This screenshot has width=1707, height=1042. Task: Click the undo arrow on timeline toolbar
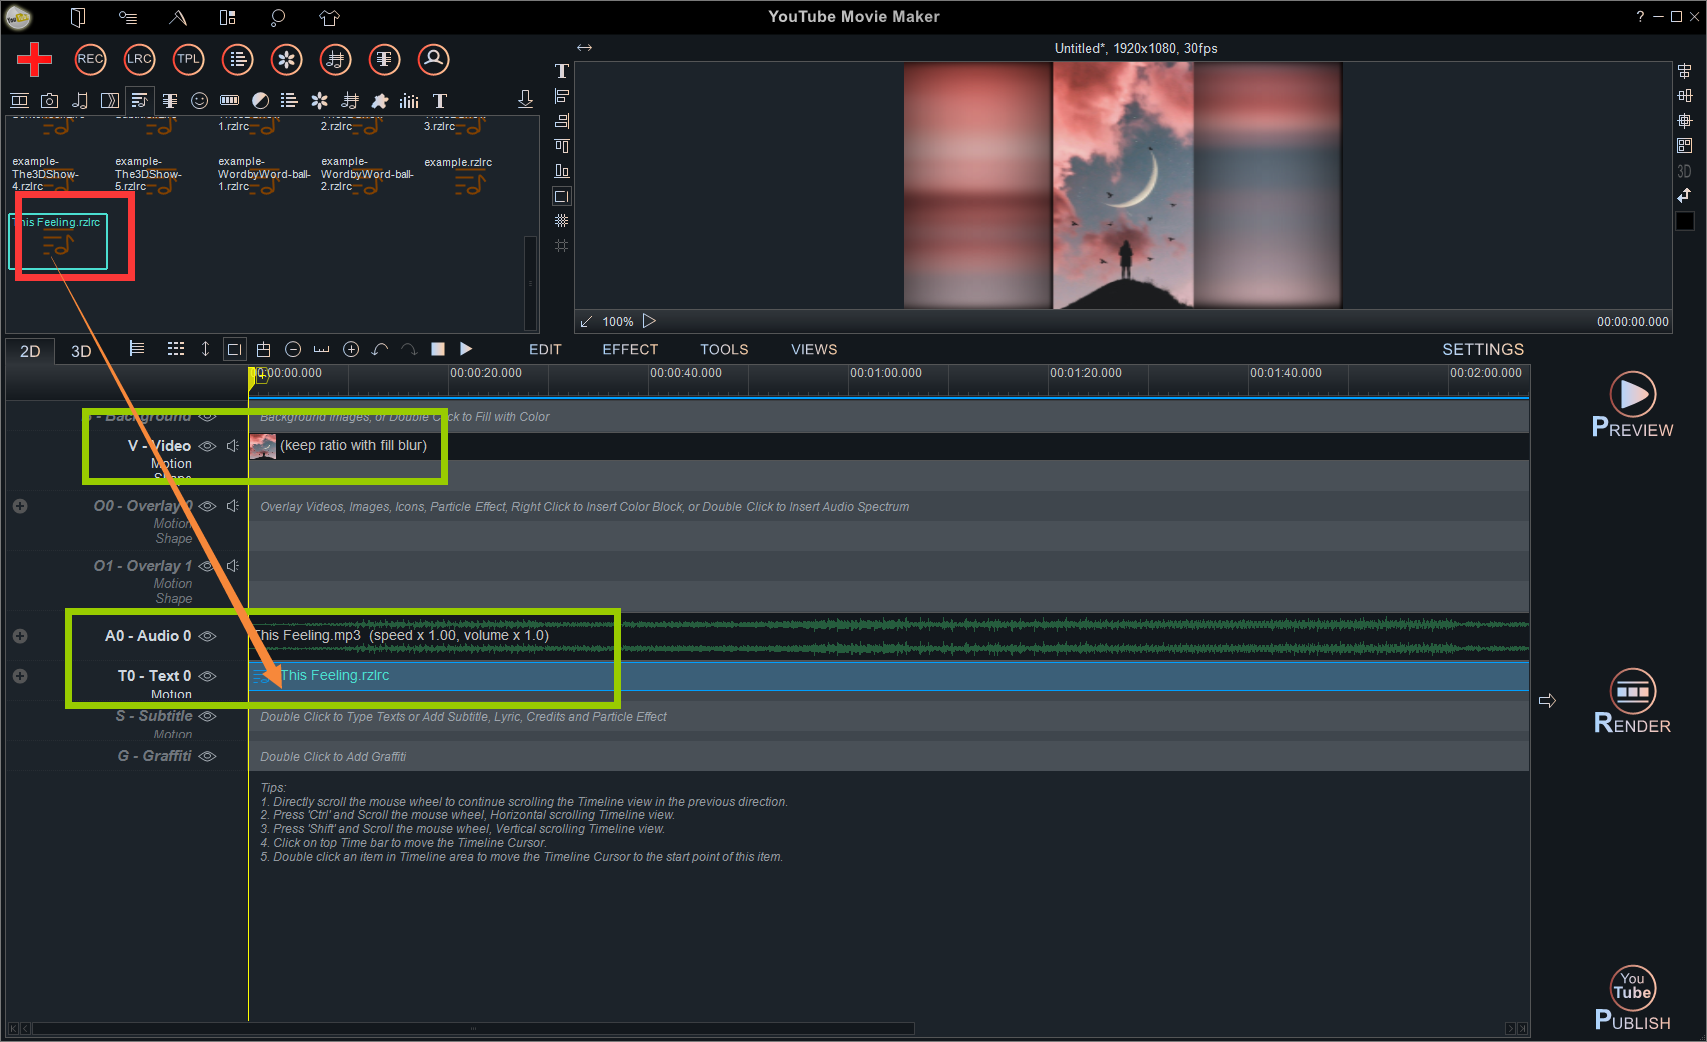(x=380, y=349)
